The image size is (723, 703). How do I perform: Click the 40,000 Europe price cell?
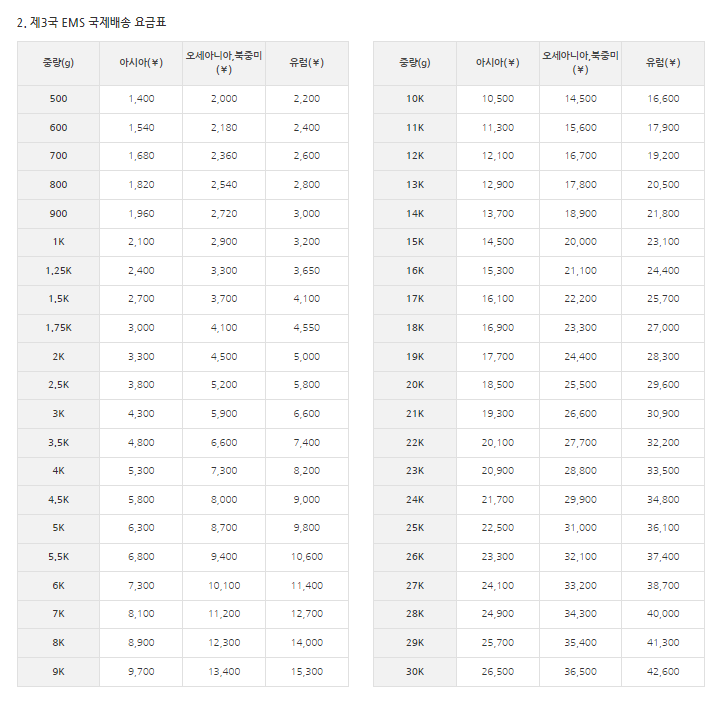[x=663, y=614]
